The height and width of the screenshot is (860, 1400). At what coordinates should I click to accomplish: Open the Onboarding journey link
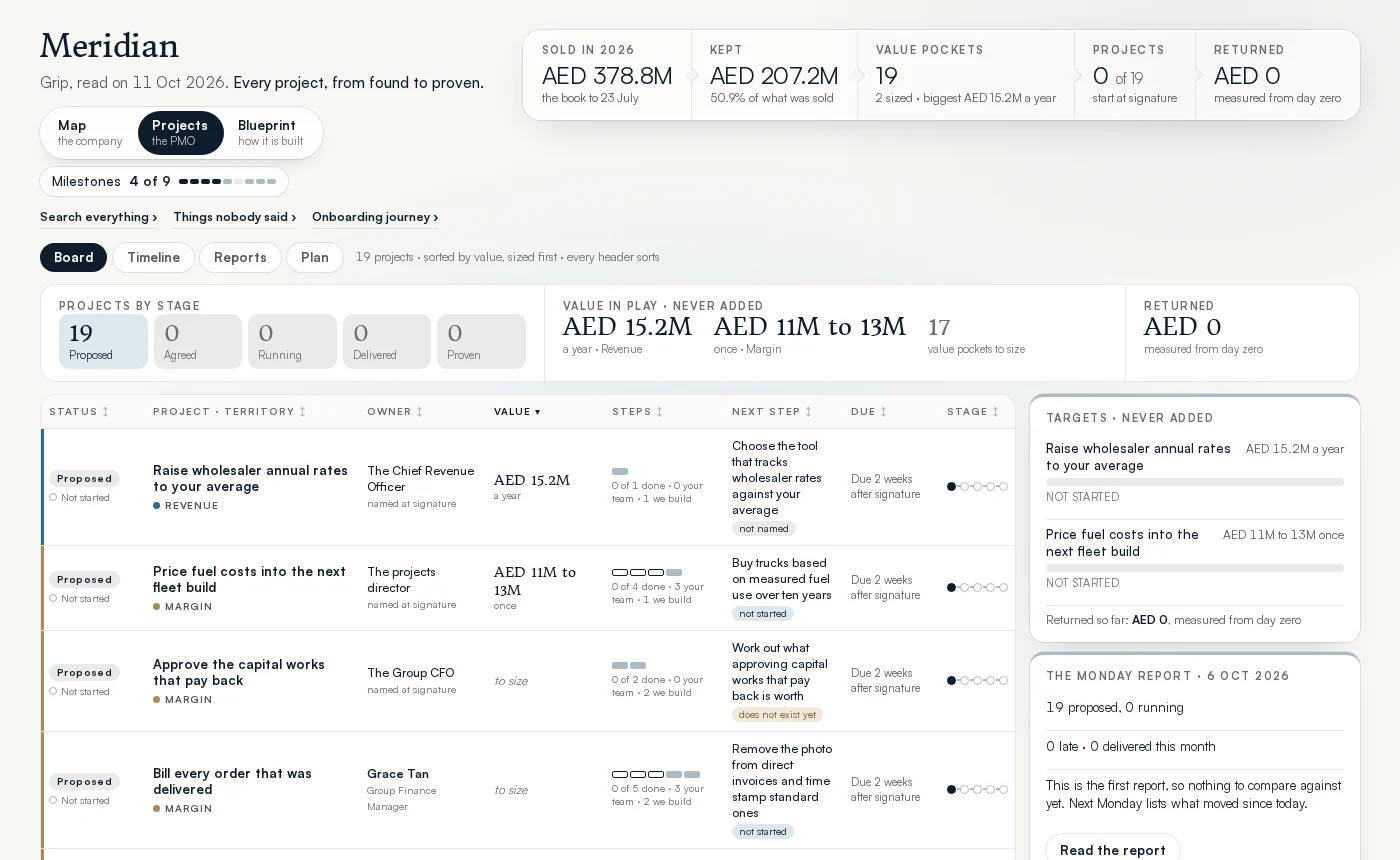(375, 217)
